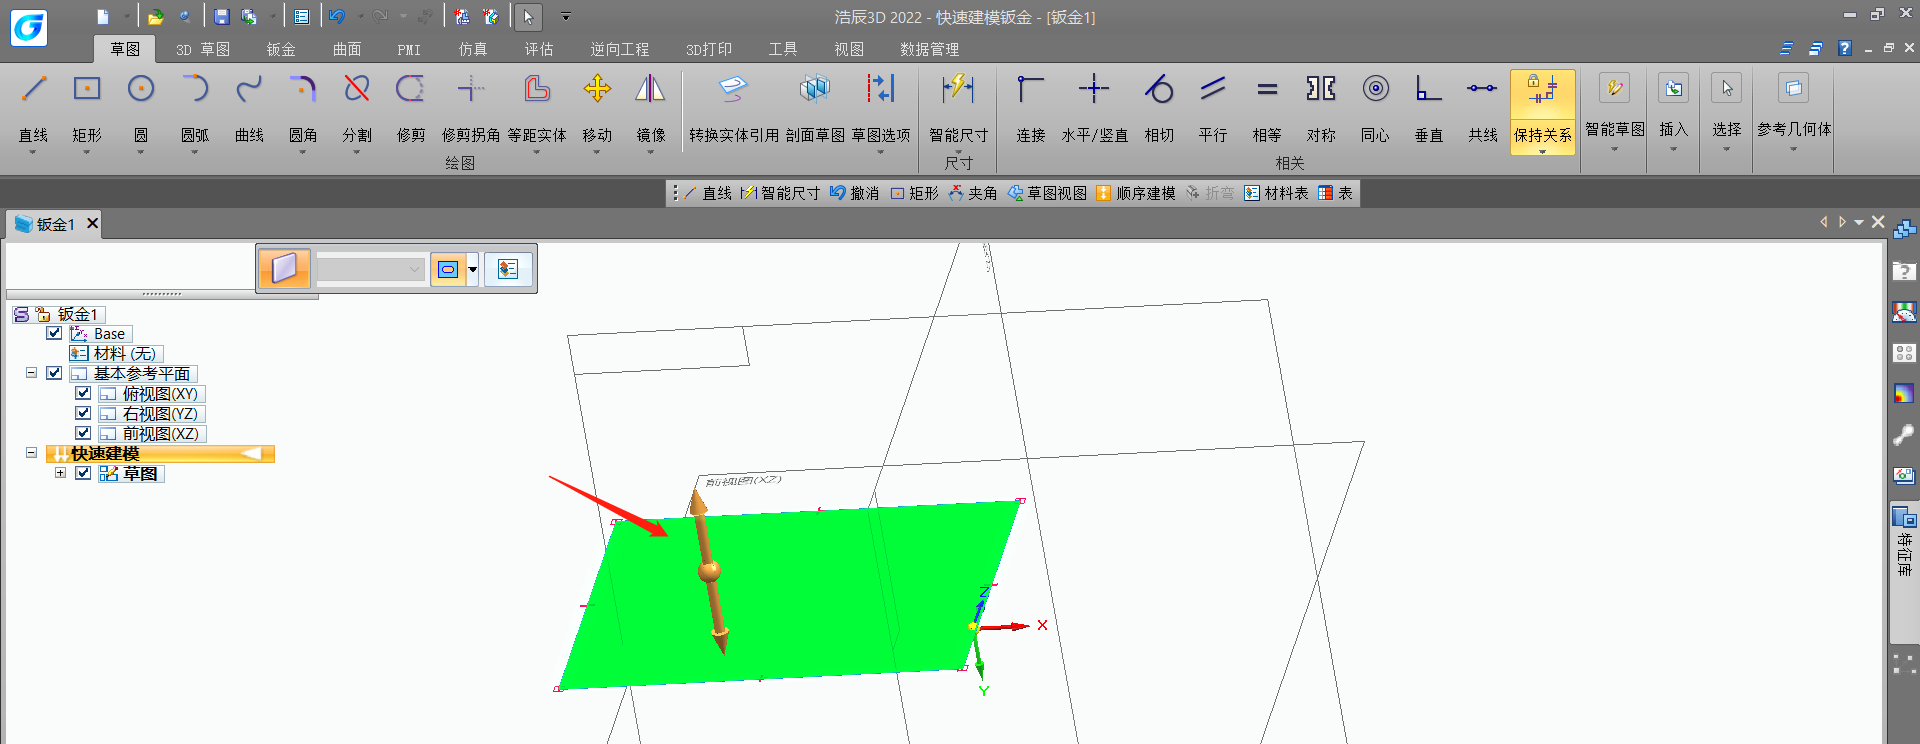Select the 钣金1 document tab
The height and width of the screenshot is (744, 1920).
click(56, 224)
